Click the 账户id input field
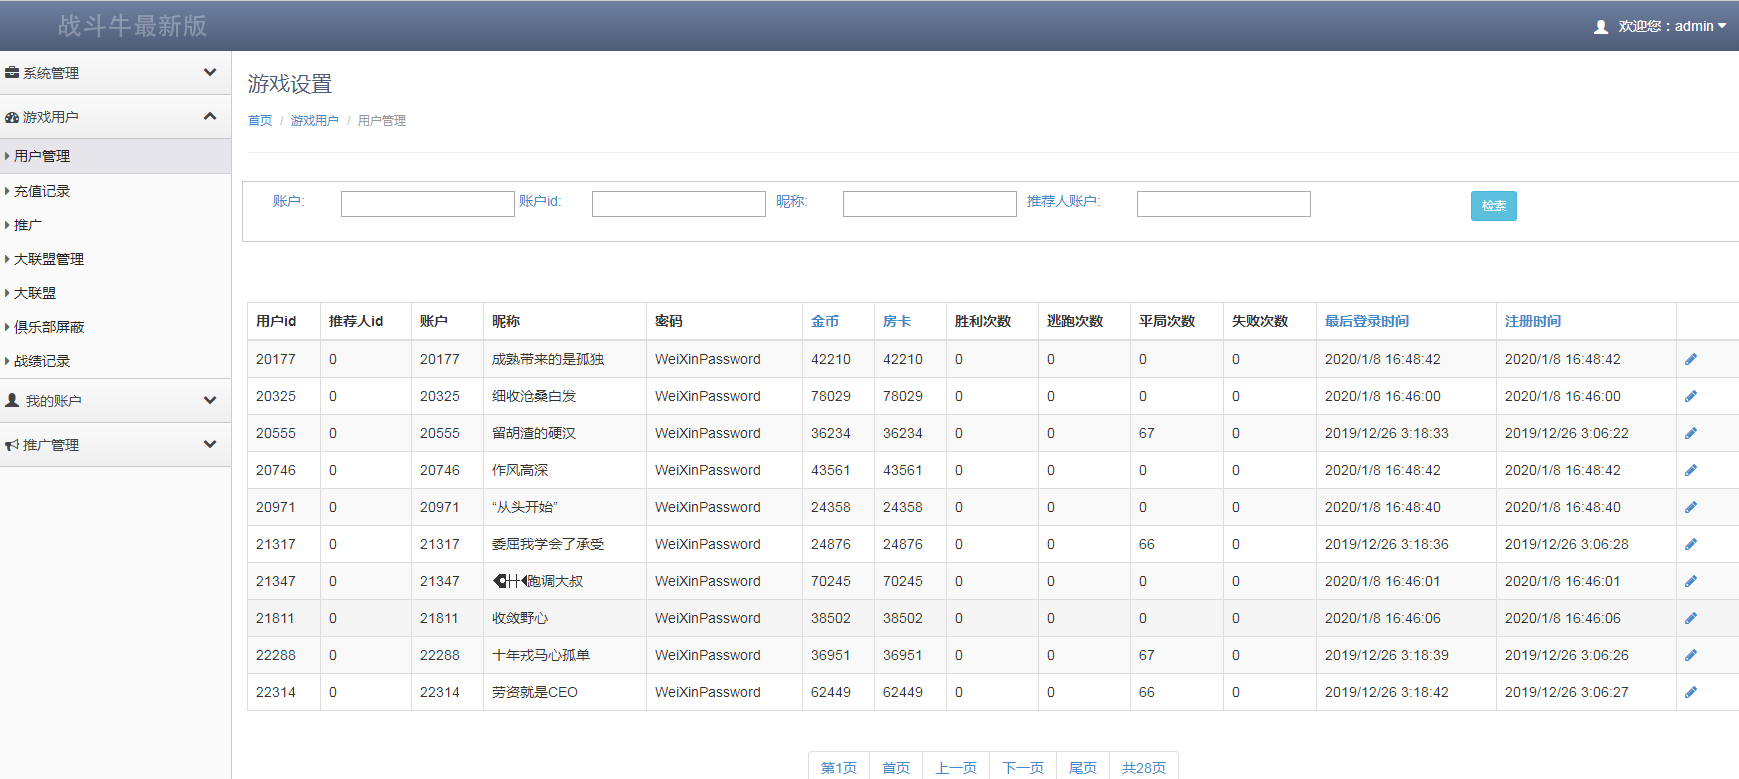1739x779 pixels. click(678, 204)
